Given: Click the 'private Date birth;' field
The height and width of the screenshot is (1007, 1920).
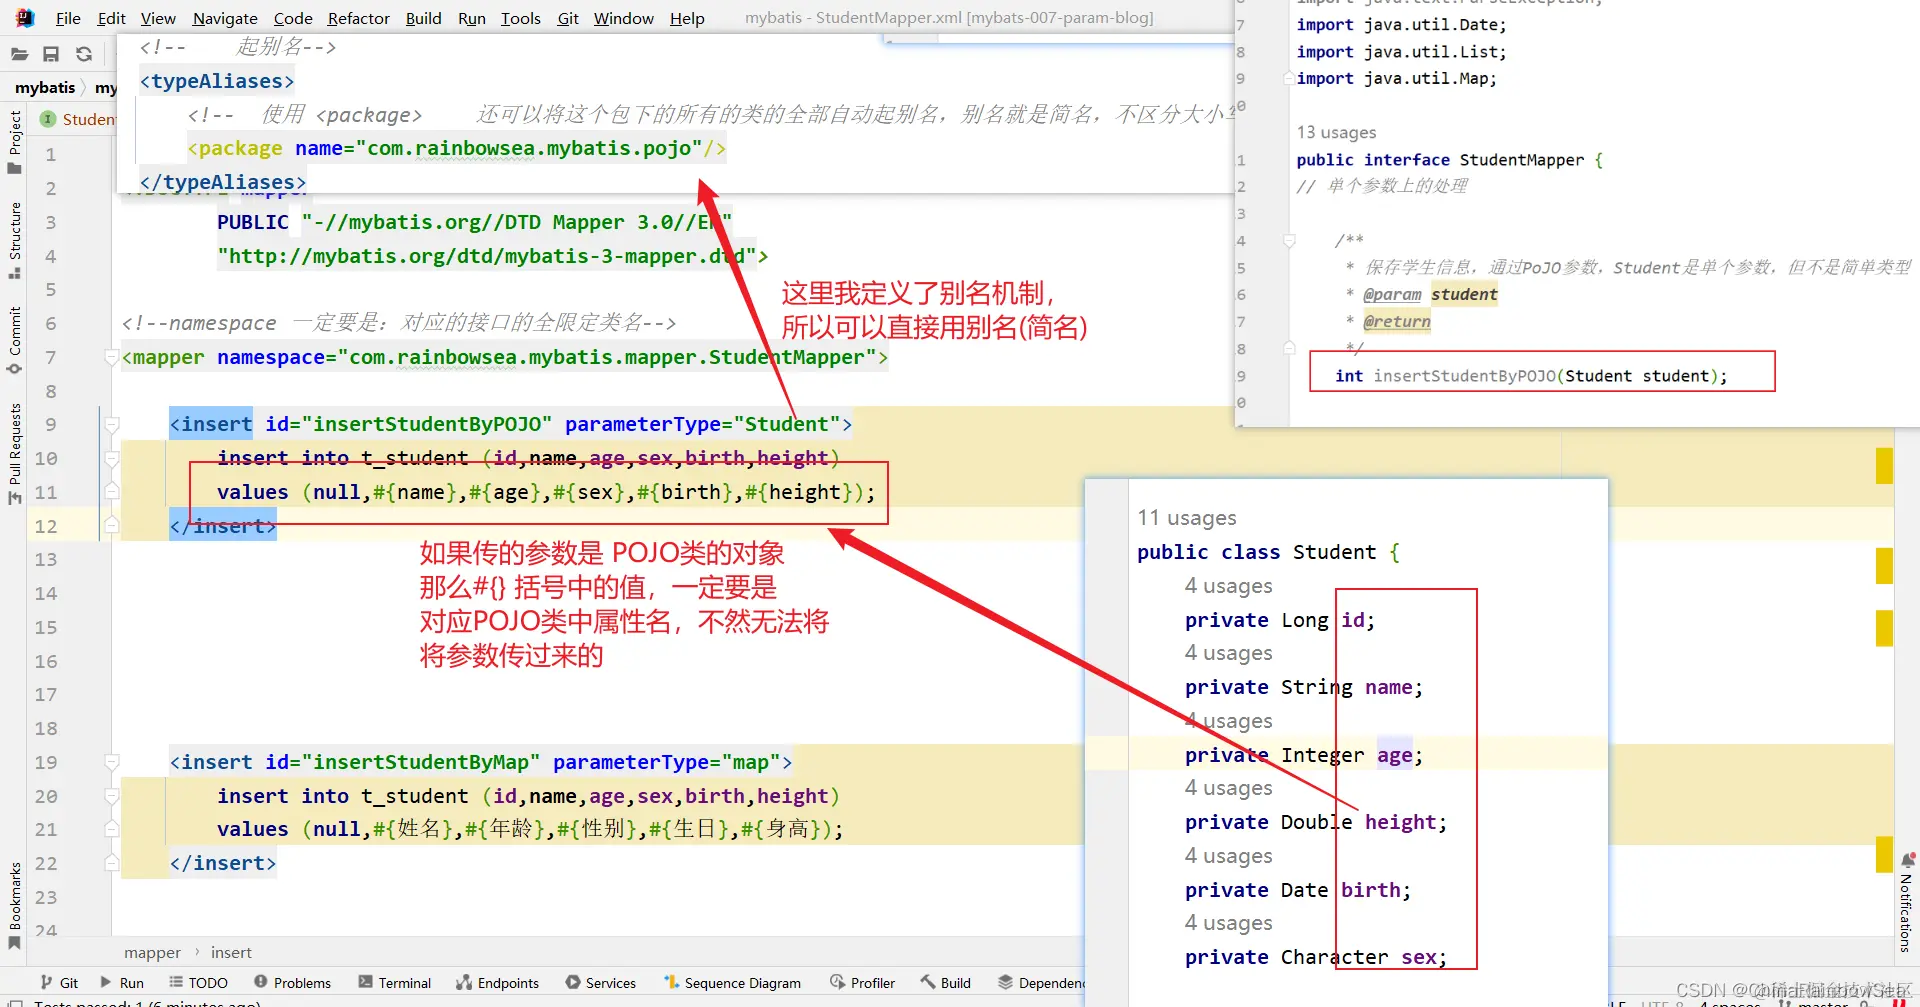Looking at the screenshot, I should [x=1298, y=890].
